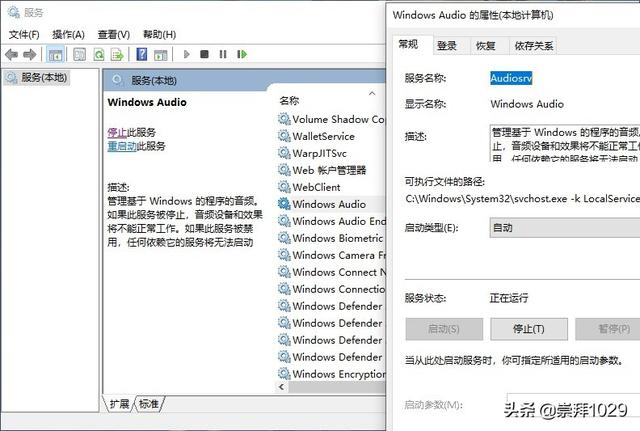The width and height of the screenshot is (640, 431).
Task: Click the Forward arrow in Services toolbar
Action: [x=30, y=54]
